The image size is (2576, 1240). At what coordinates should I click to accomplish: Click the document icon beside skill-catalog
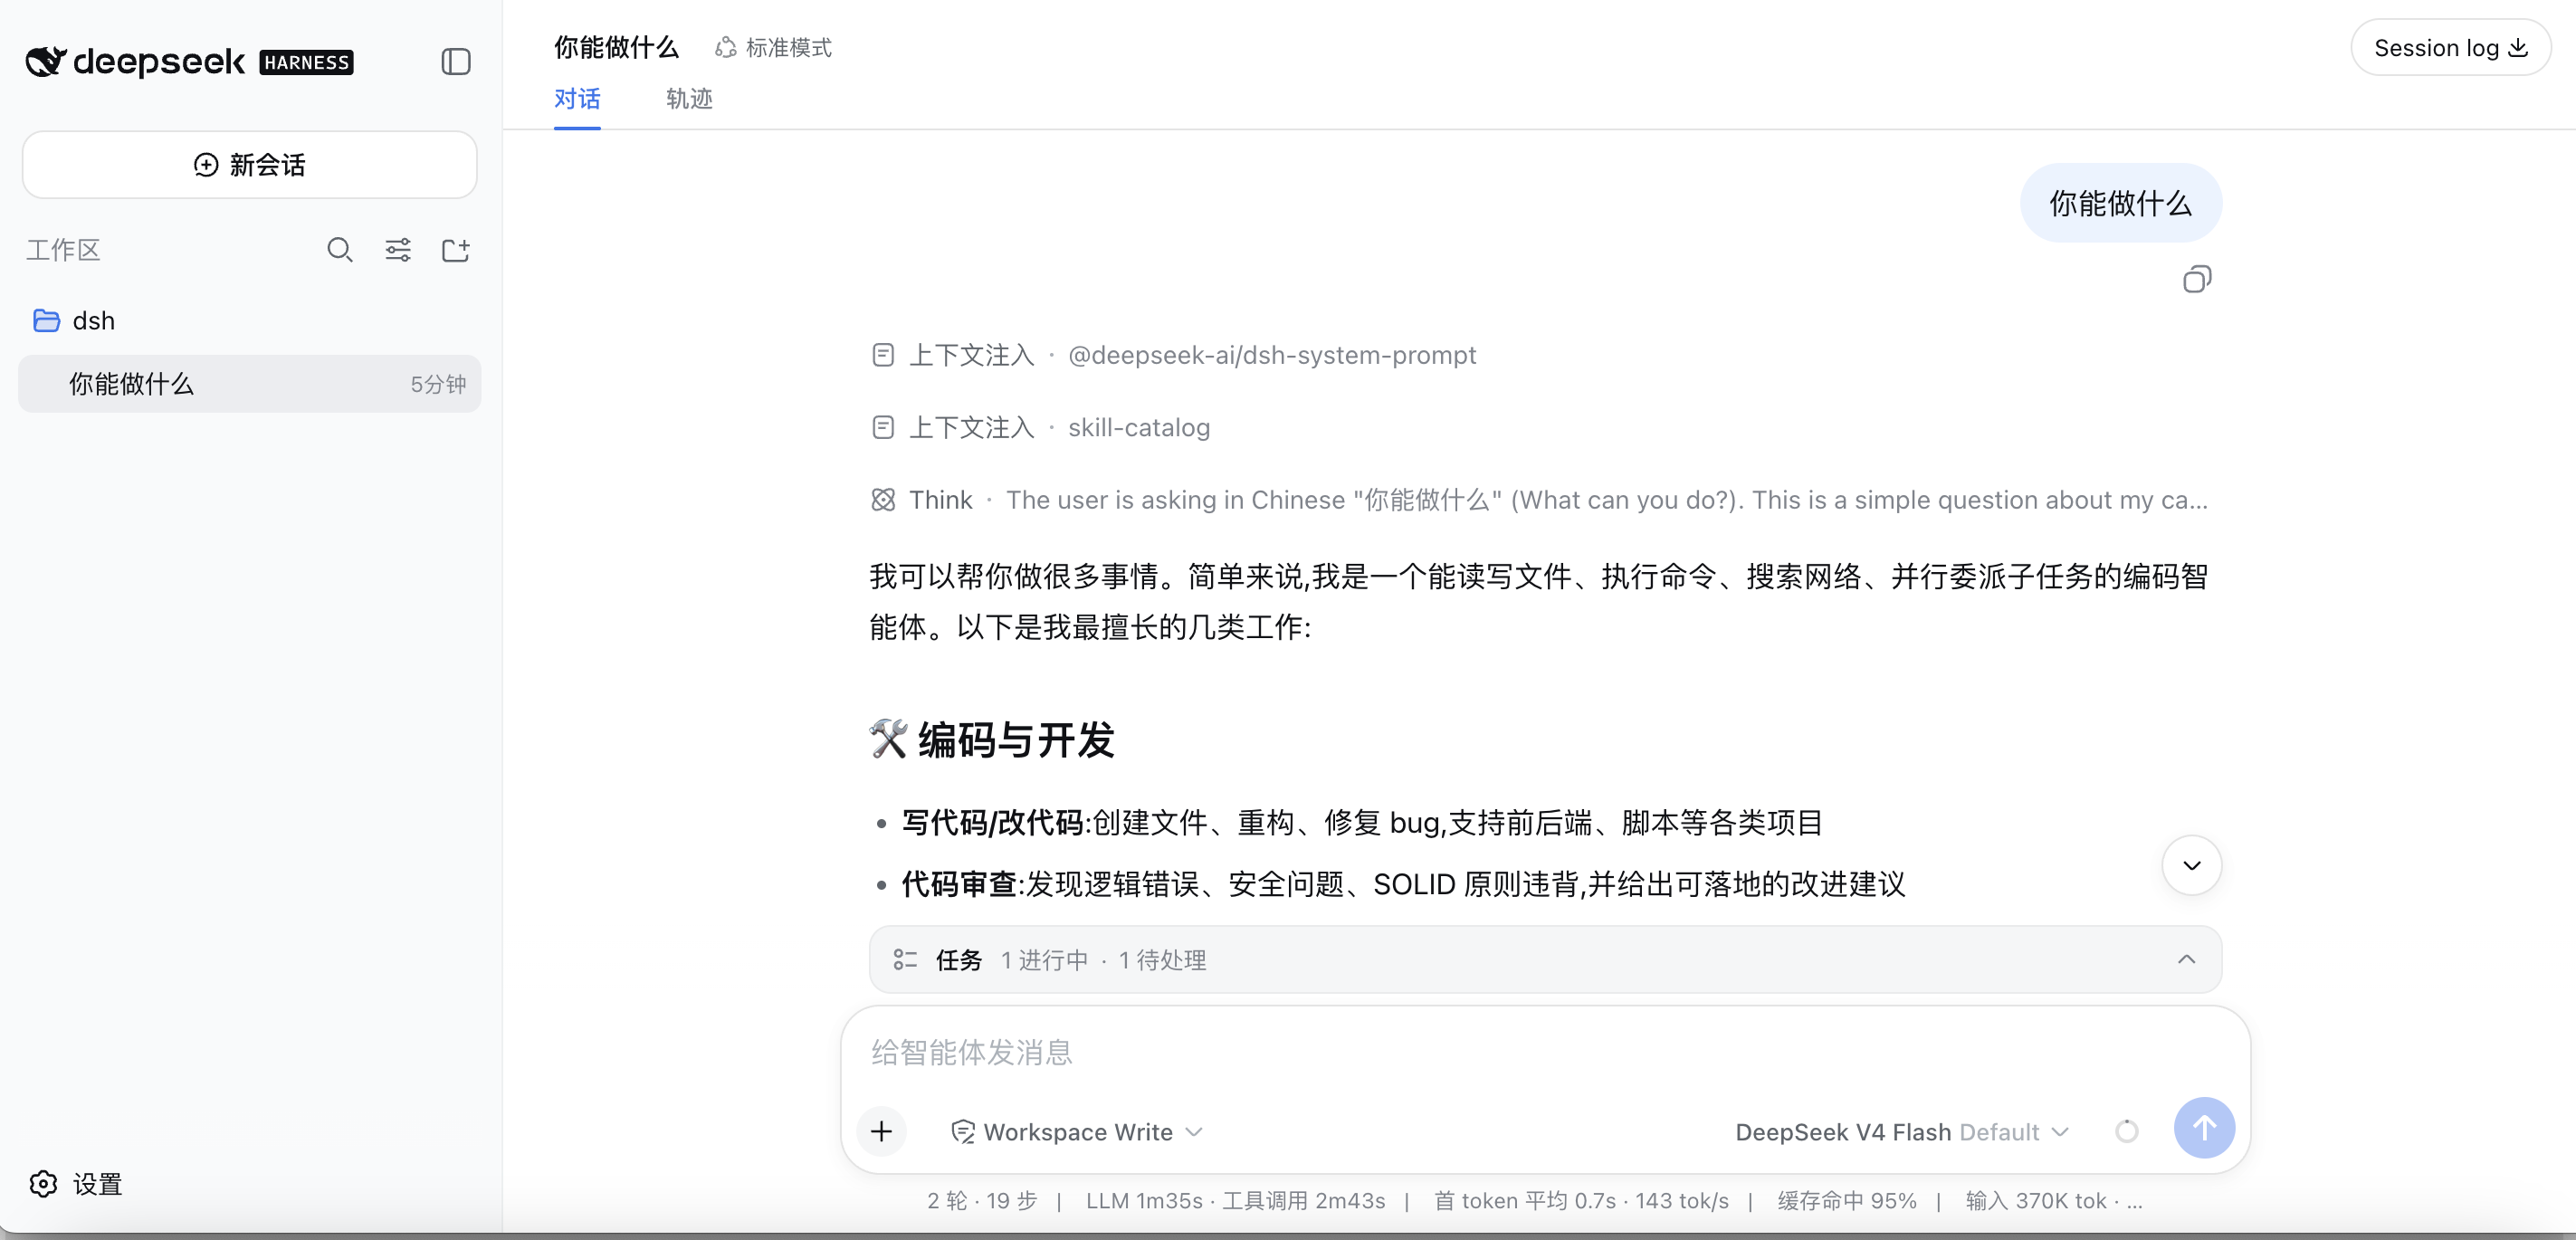click(x=883, y=428)
